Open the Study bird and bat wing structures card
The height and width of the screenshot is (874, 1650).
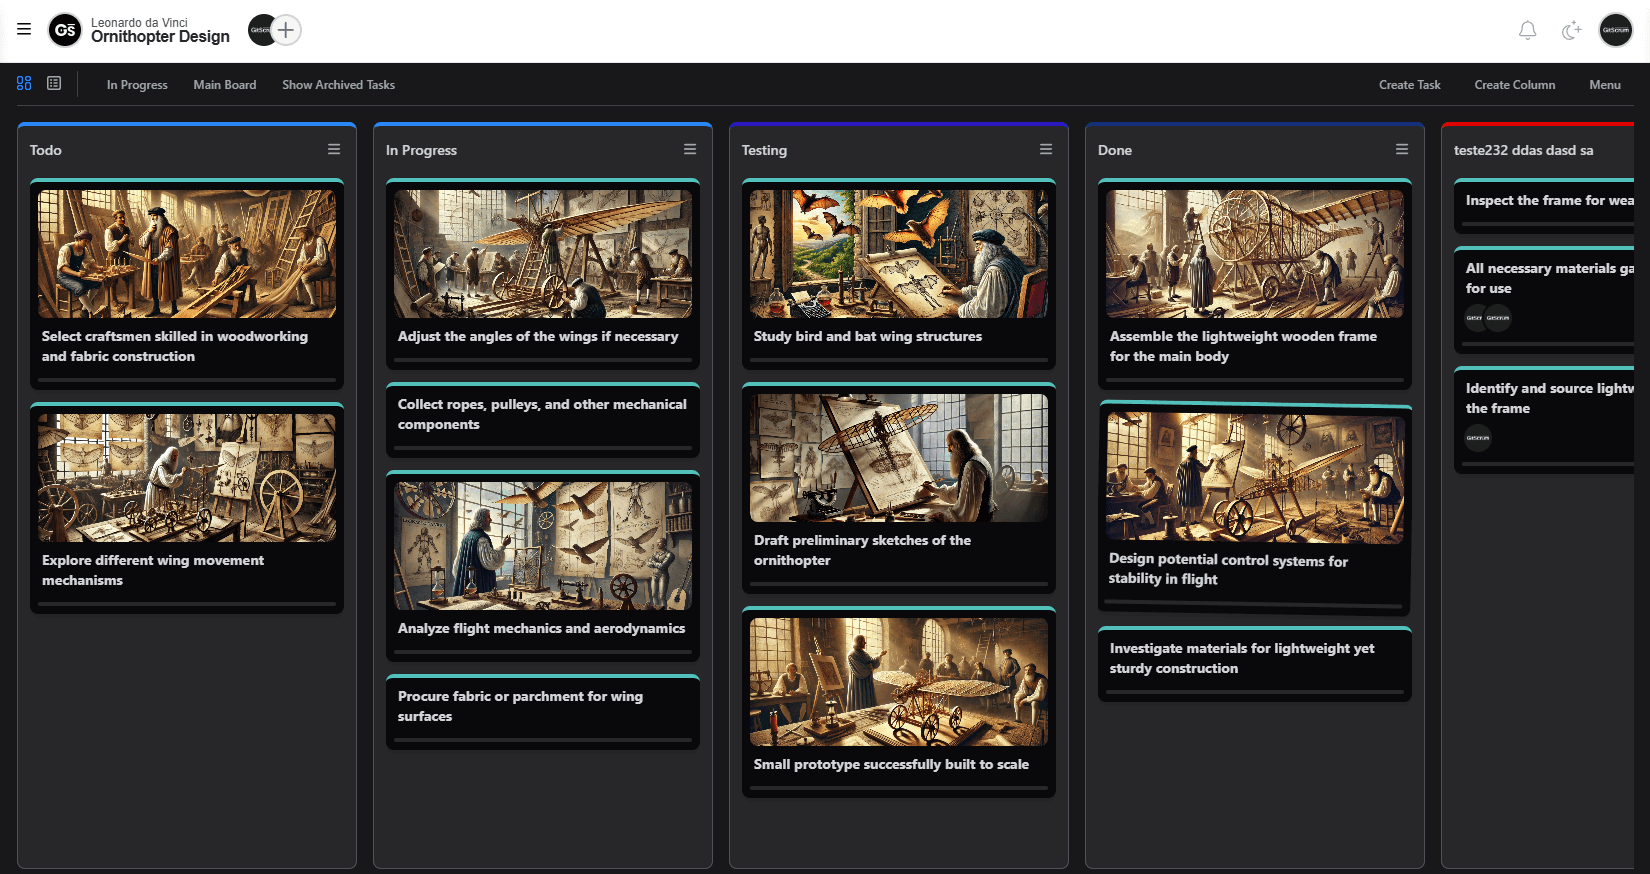point(867,337)
